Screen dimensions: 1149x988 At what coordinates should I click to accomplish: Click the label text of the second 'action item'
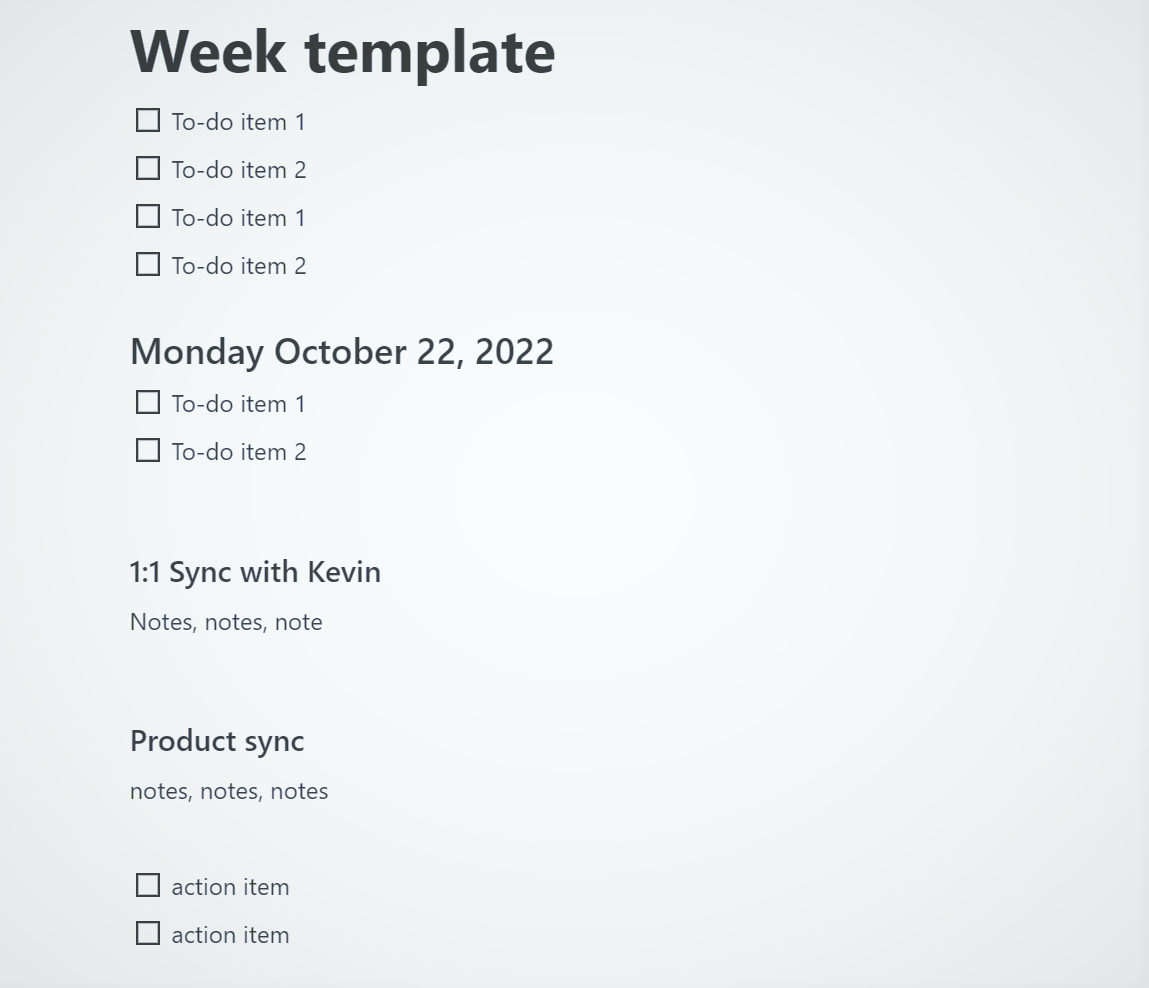point(230,934)
